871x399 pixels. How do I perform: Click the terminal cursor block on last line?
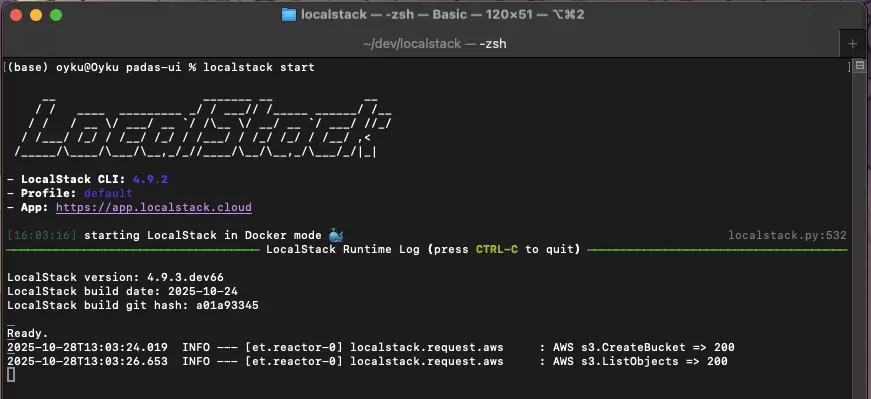(11, 375)
